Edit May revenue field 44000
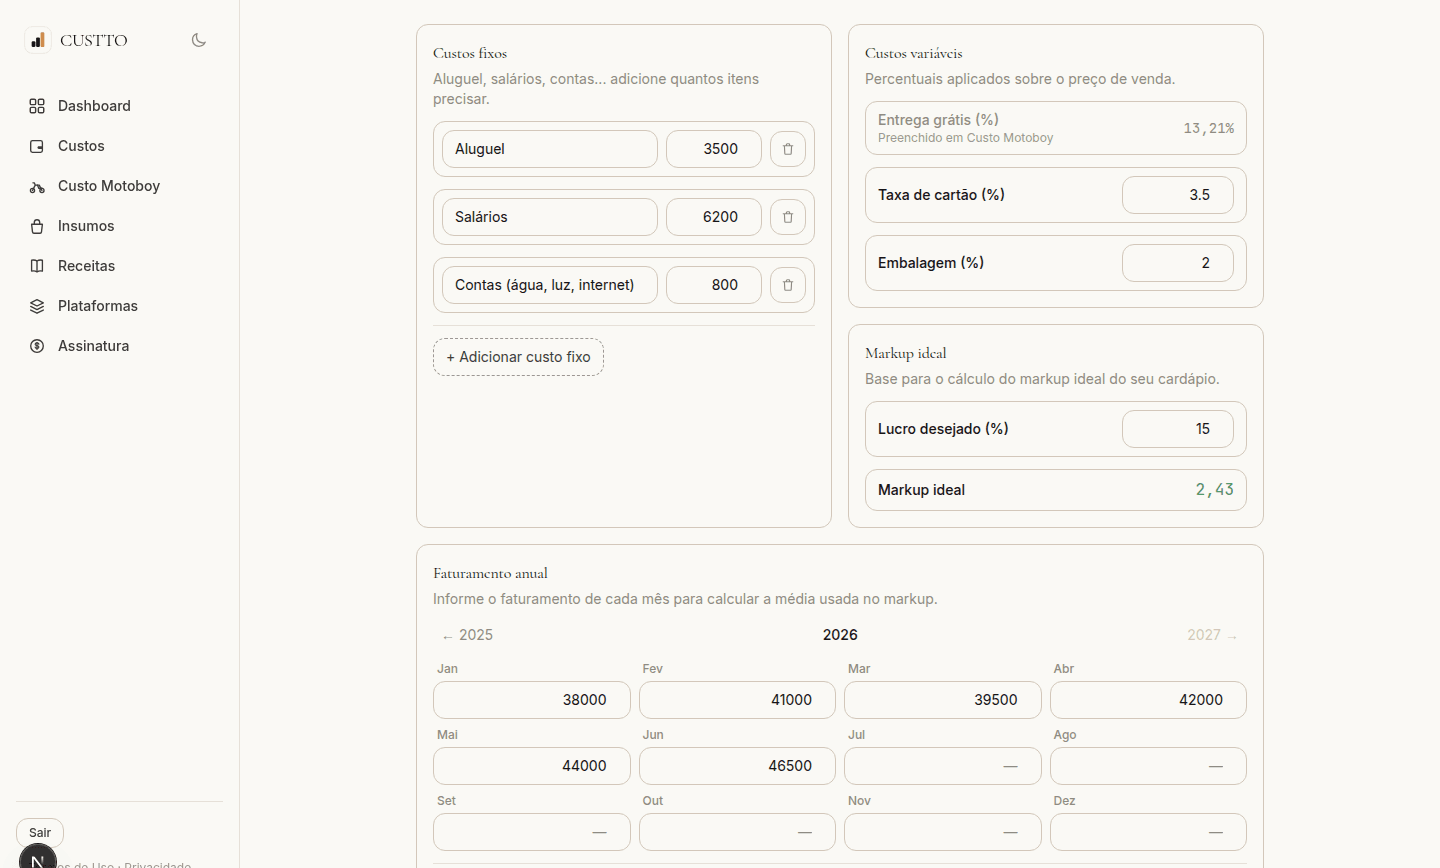This screenshot has height=868, width=1440. pyautogui.click(x=532, y=766)
